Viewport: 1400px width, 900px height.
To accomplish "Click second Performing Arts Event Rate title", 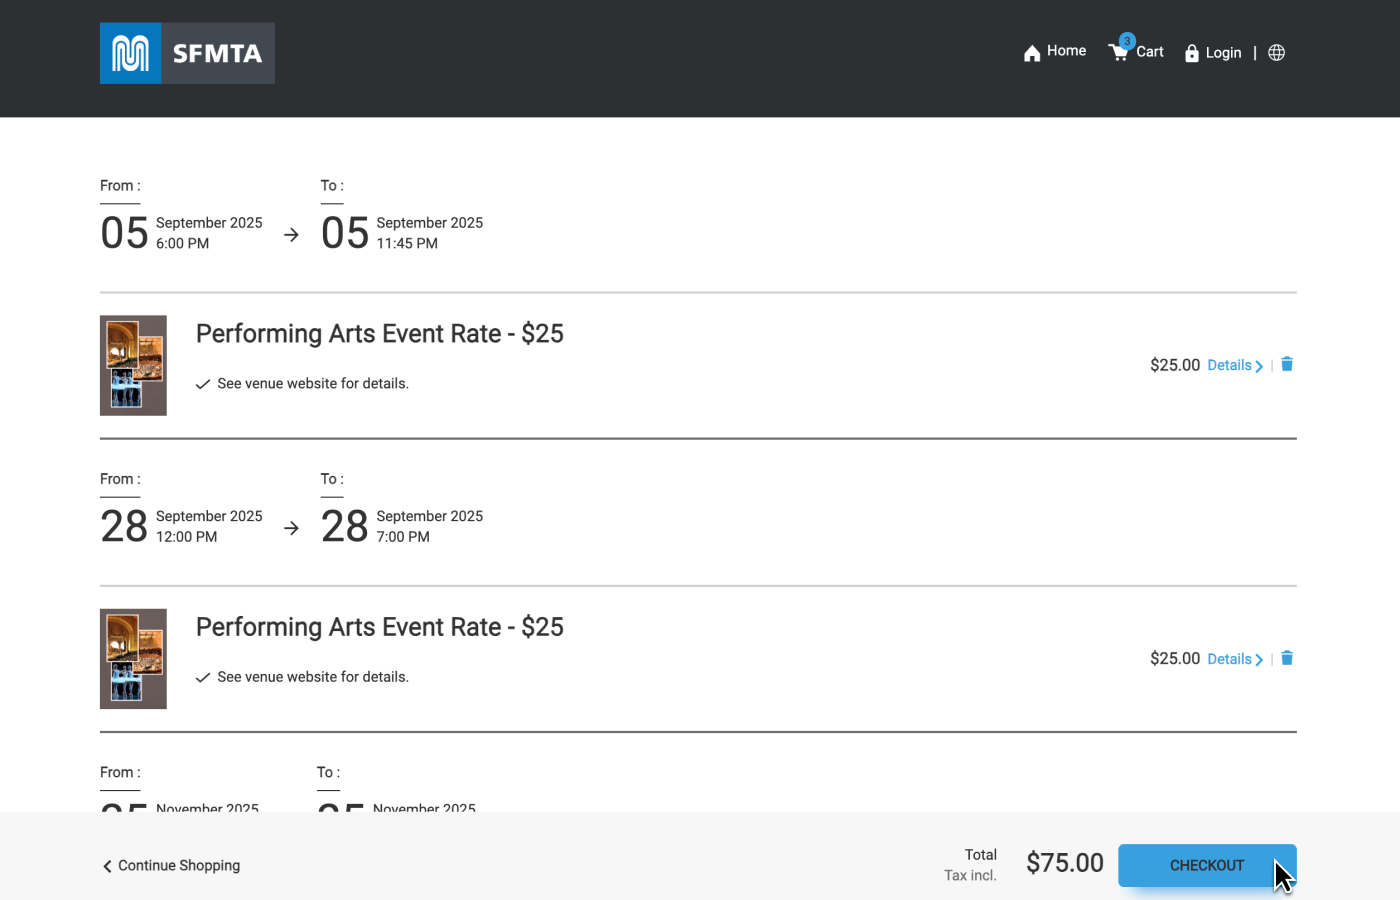I will (x=379, y=627).
